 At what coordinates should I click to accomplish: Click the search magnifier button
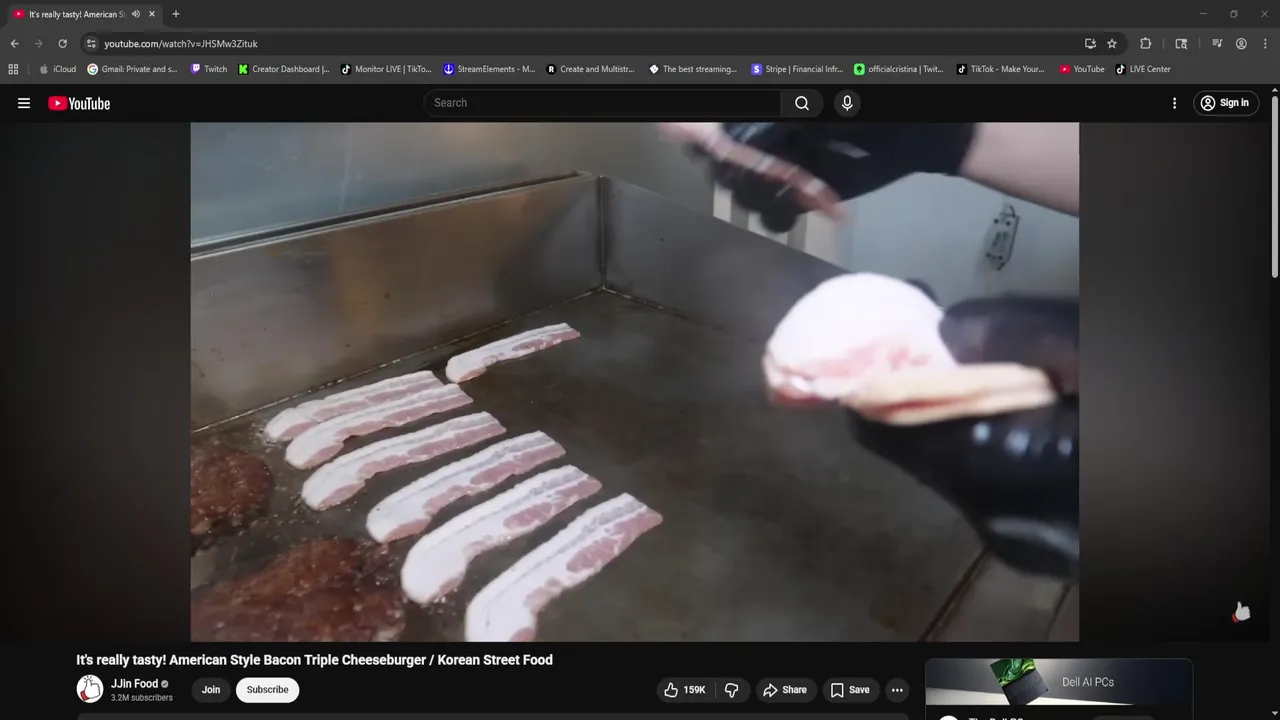(x=802, y=103)
